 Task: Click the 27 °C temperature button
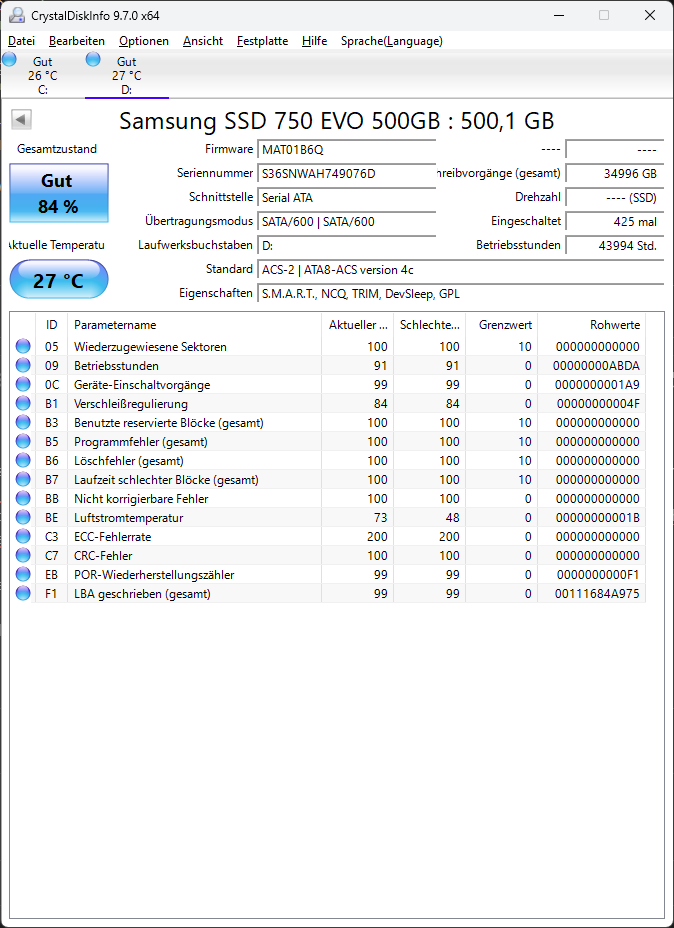[59, 279]
